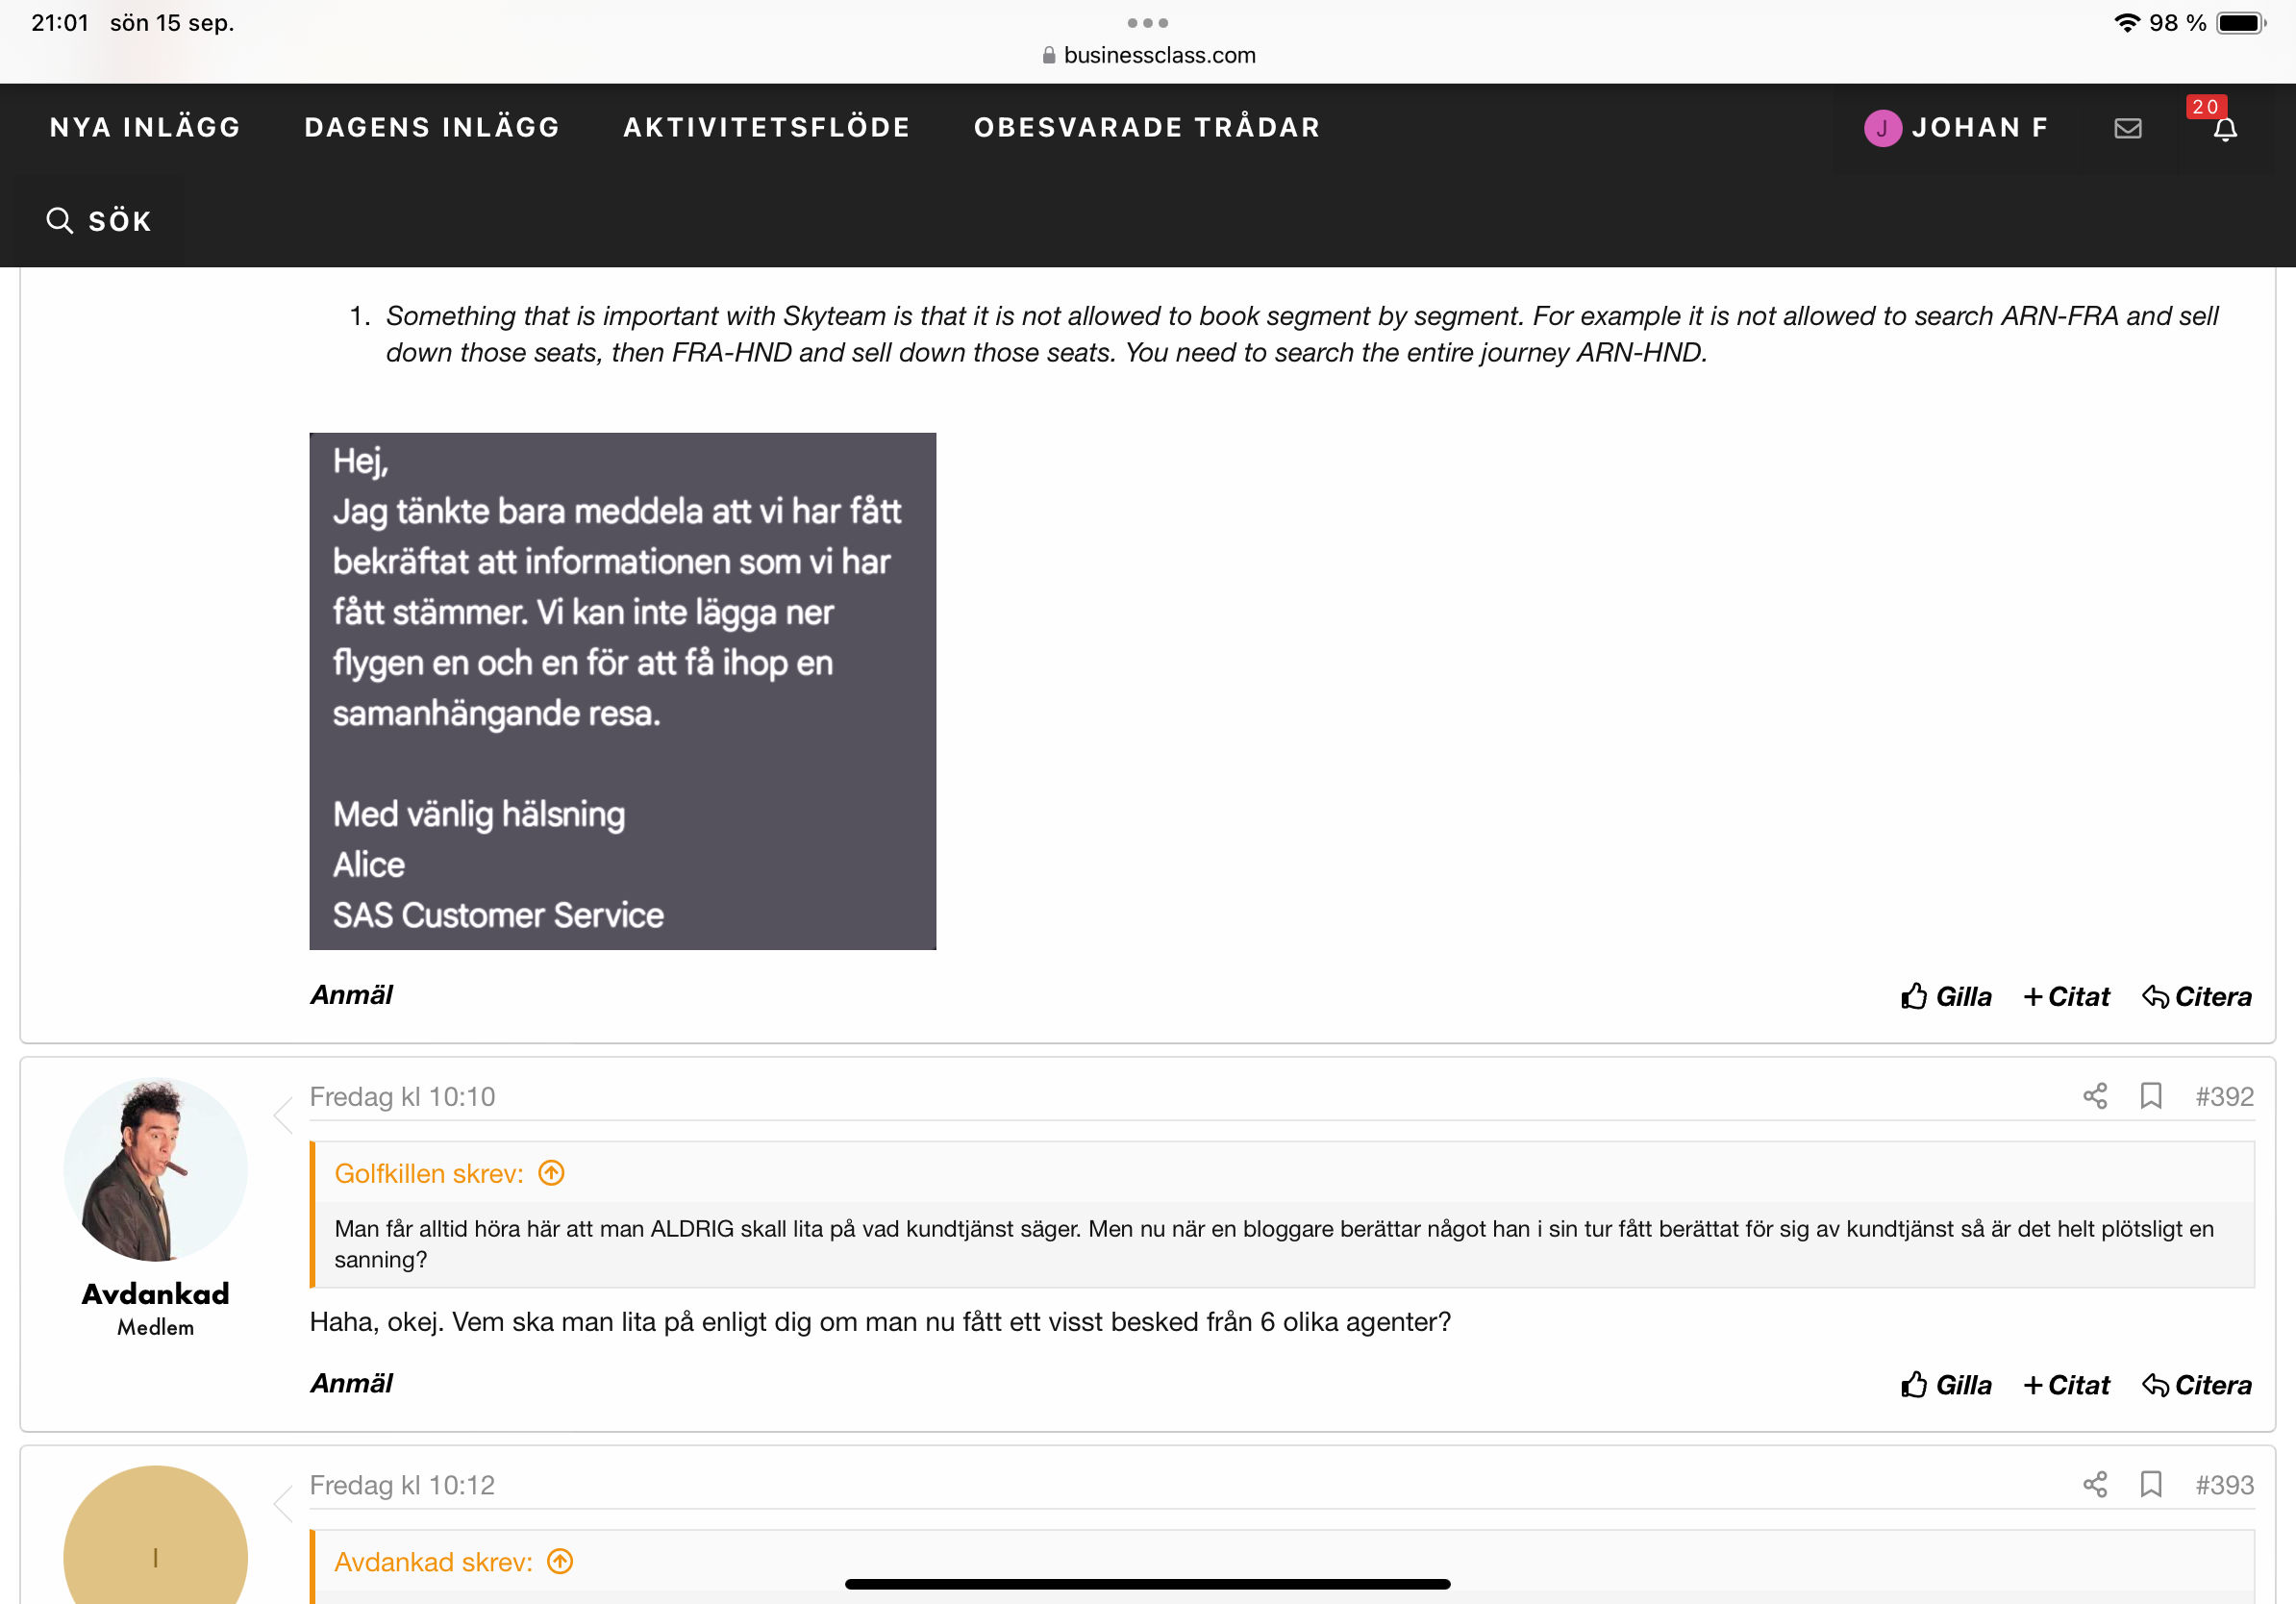Bookmark post #393
Screen dimensions: 2296x1604
[2150, 1484]
